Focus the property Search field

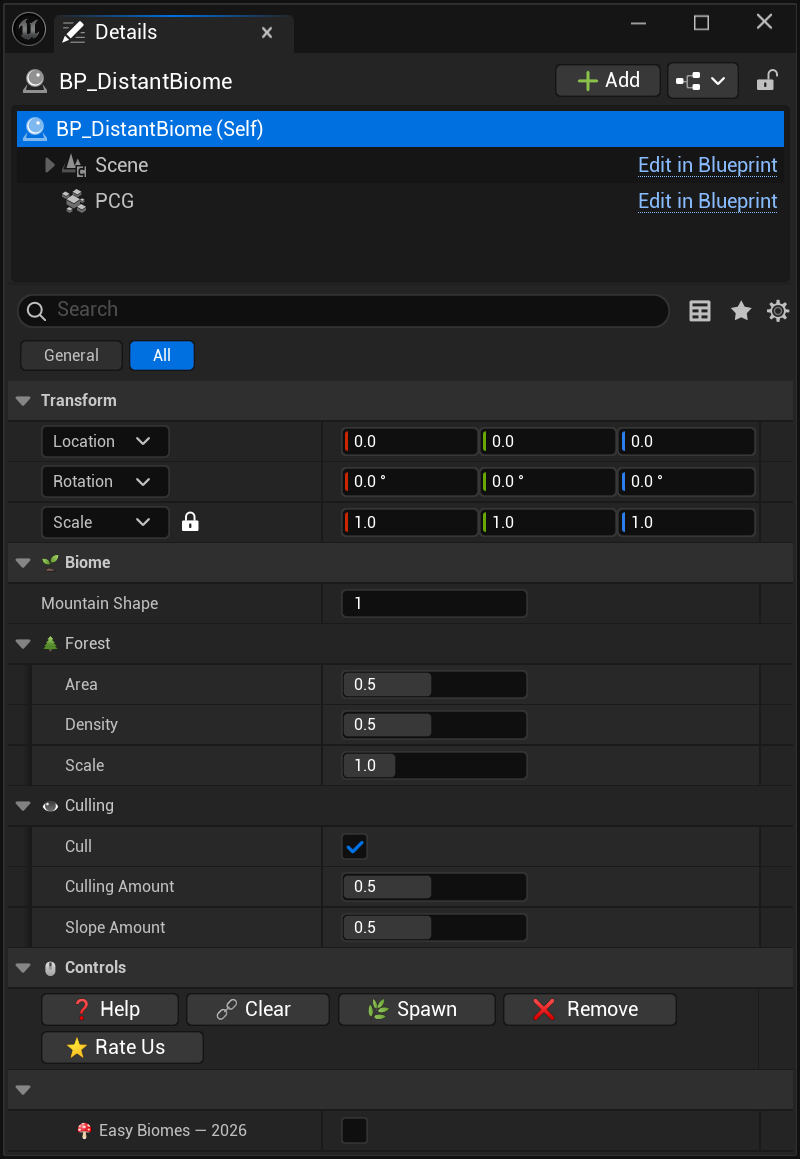click(343, 310)
